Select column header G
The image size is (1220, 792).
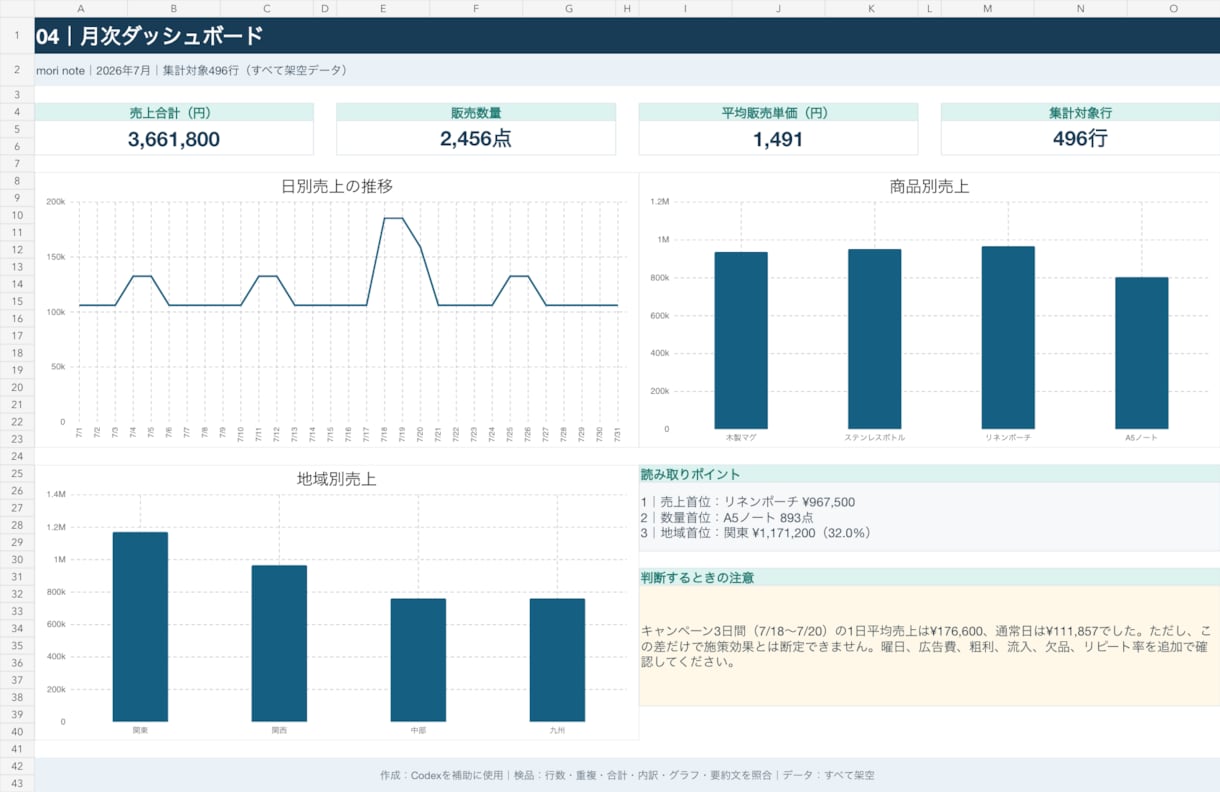(x=569, y=8)
